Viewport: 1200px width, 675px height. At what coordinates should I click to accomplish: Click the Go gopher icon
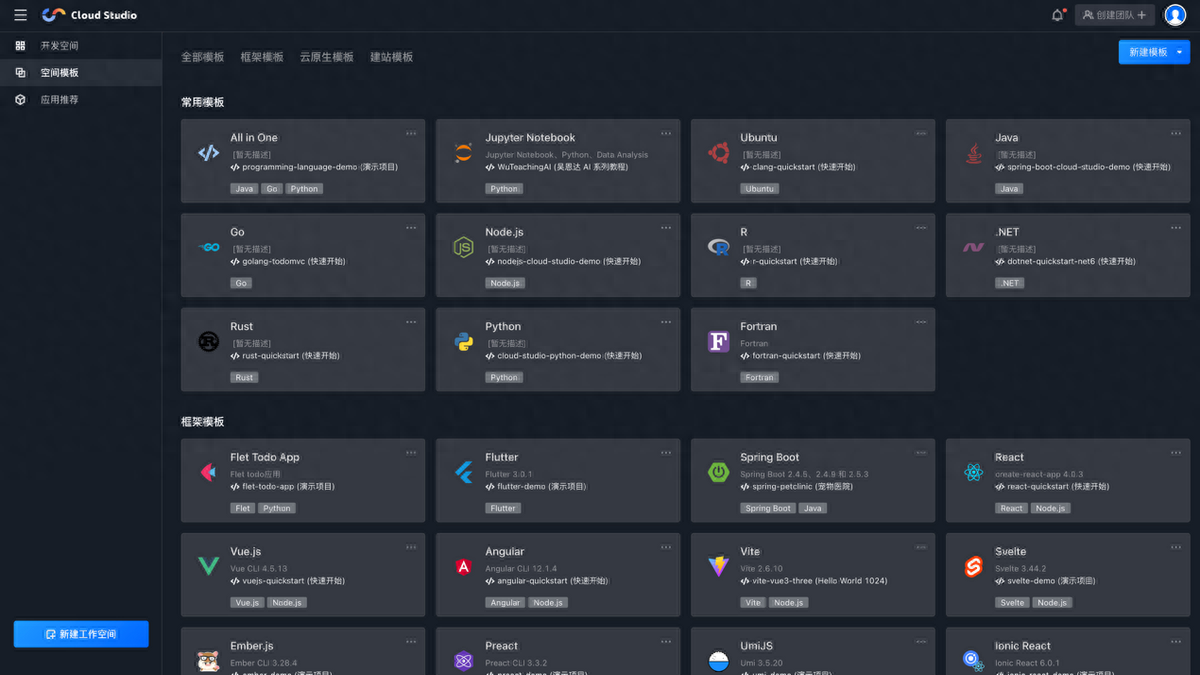208,247
